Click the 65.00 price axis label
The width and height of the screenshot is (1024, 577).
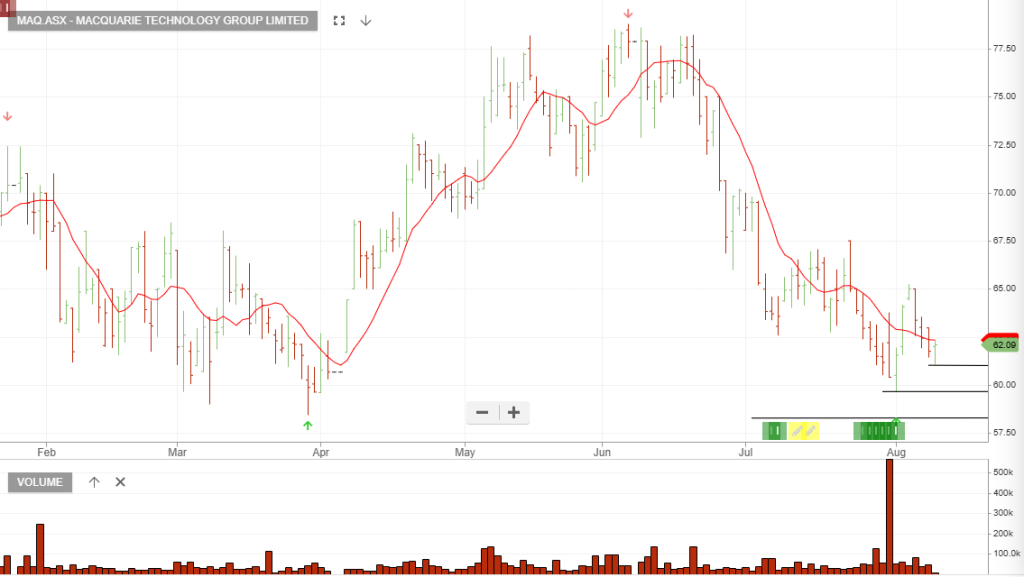point(1004,288)
